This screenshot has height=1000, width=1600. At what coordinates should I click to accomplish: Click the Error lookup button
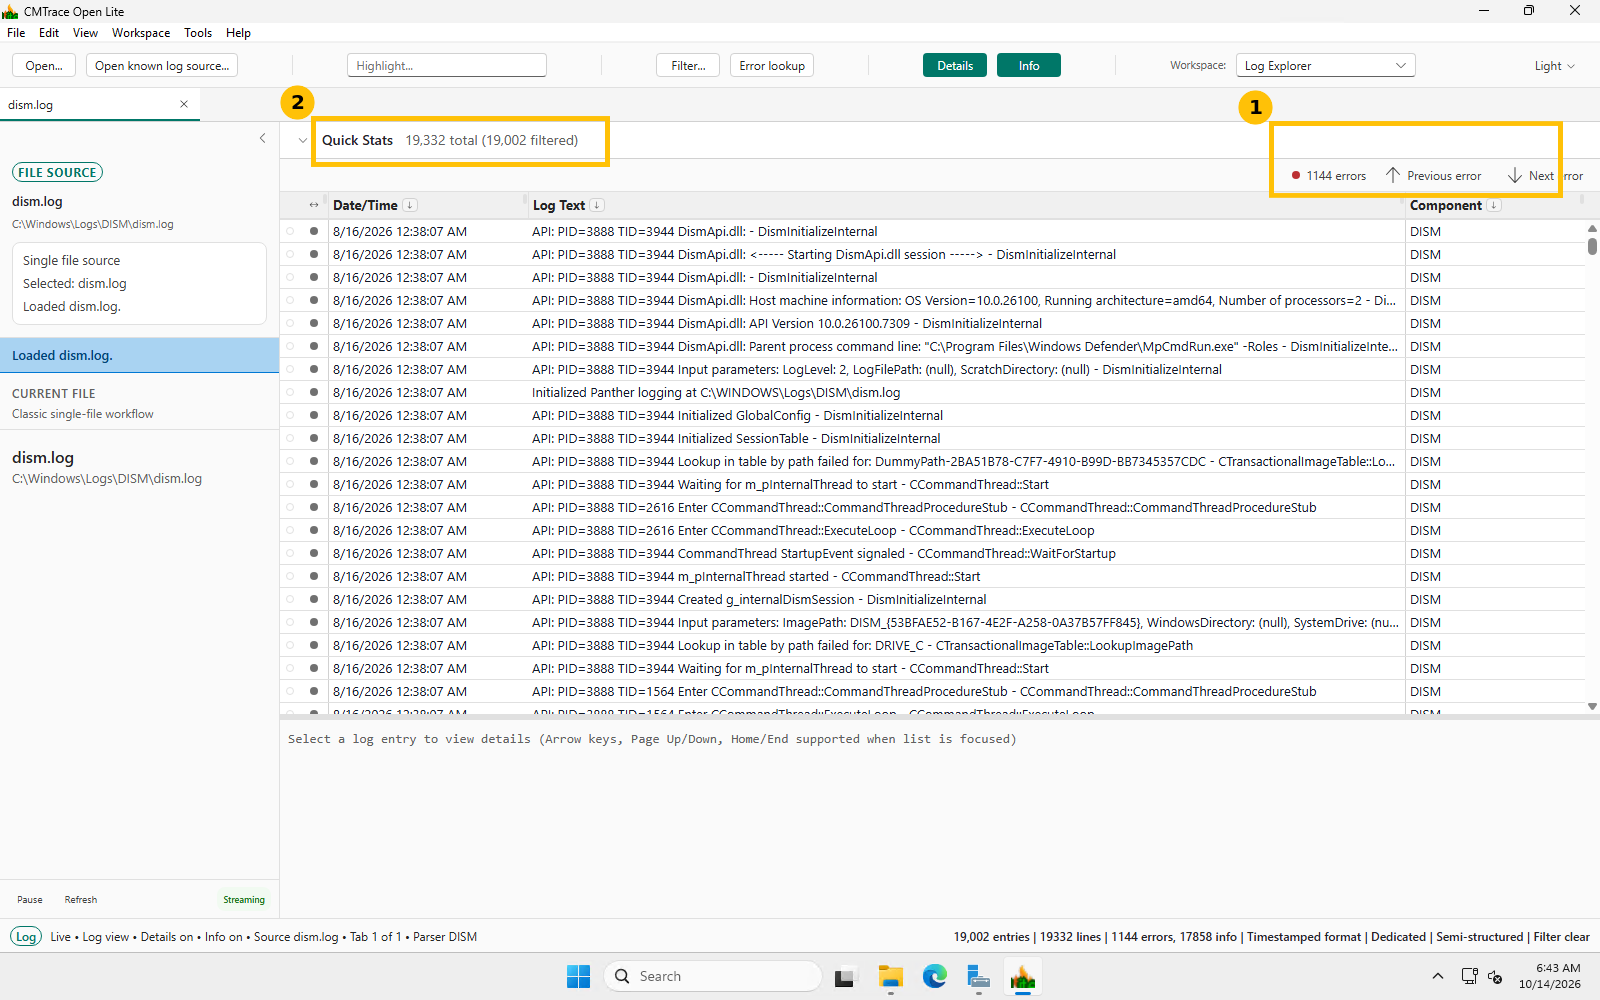click(x=772, y=66)
